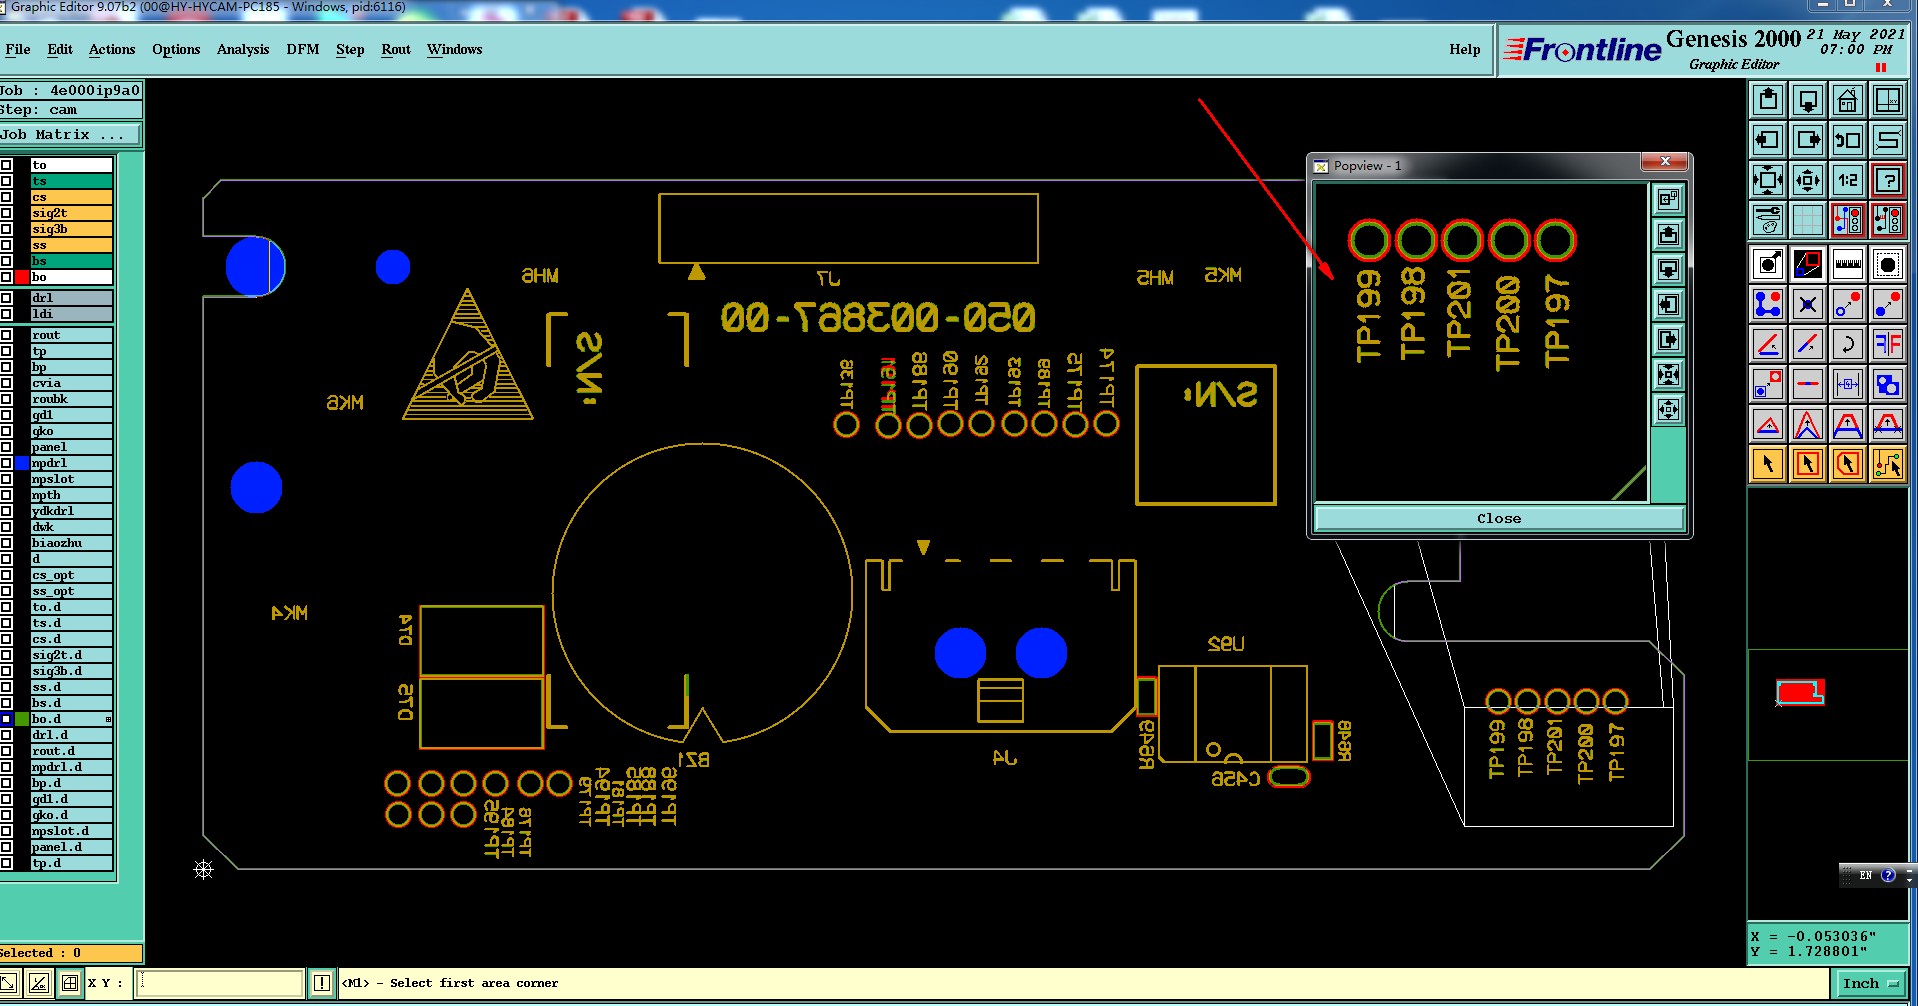1918x1006 pixels.
Task: Open the Analysis menu
Action: (x=243, y=49)
